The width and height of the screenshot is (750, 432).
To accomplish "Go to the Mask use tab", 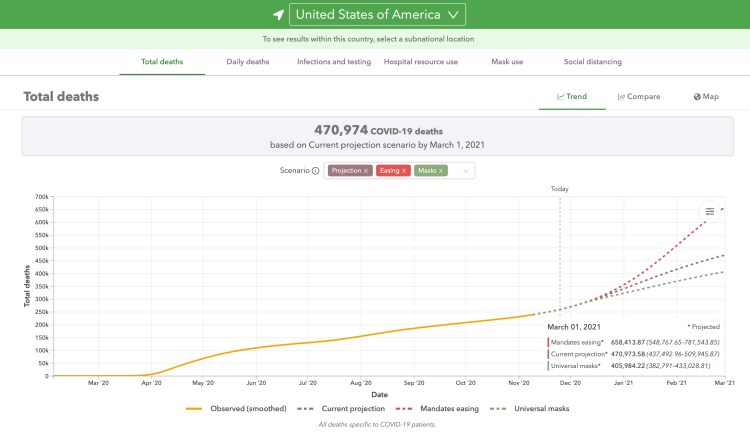I will pos(507,62).
